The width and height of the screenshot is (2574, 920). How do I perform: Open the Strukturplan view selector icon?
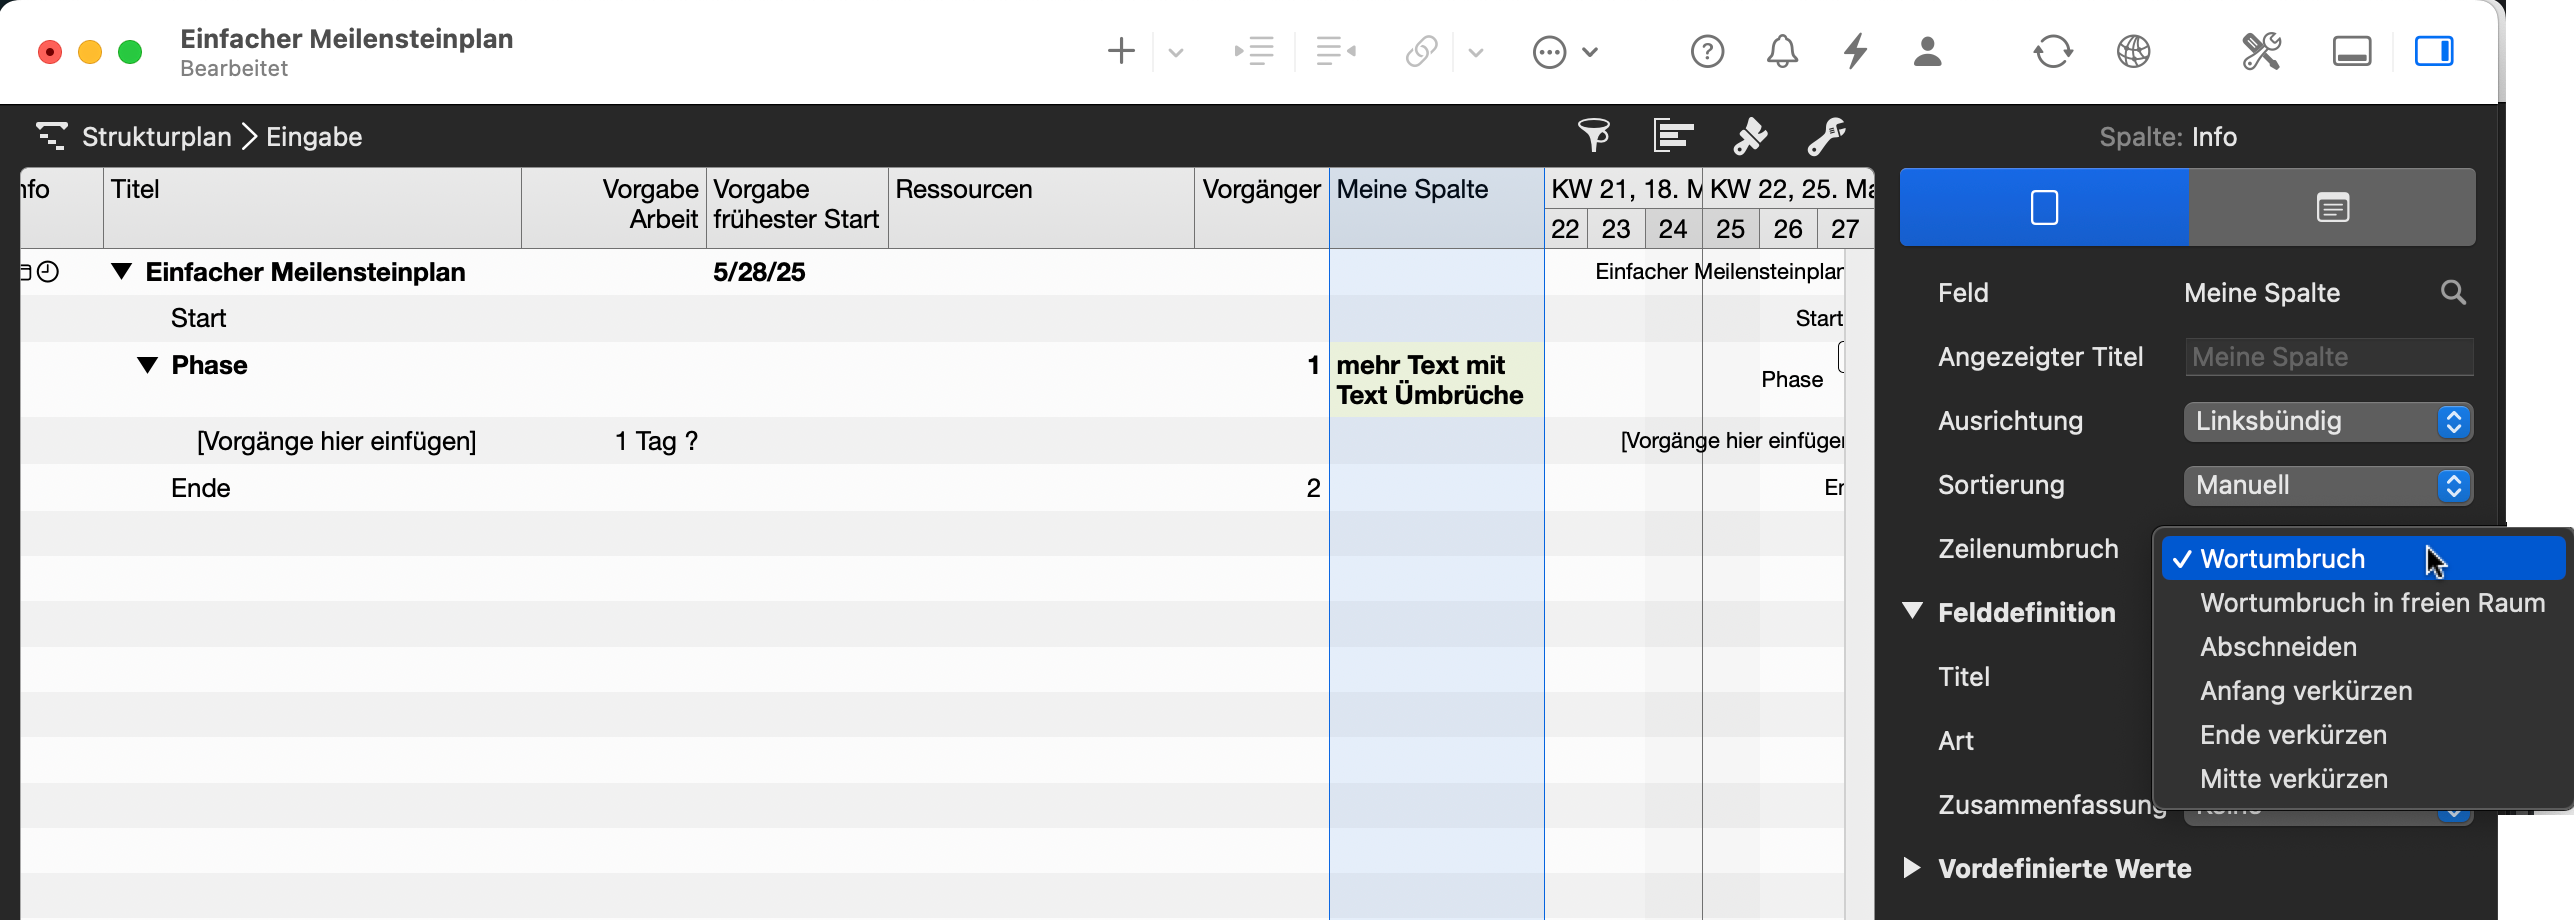[51, 136]
